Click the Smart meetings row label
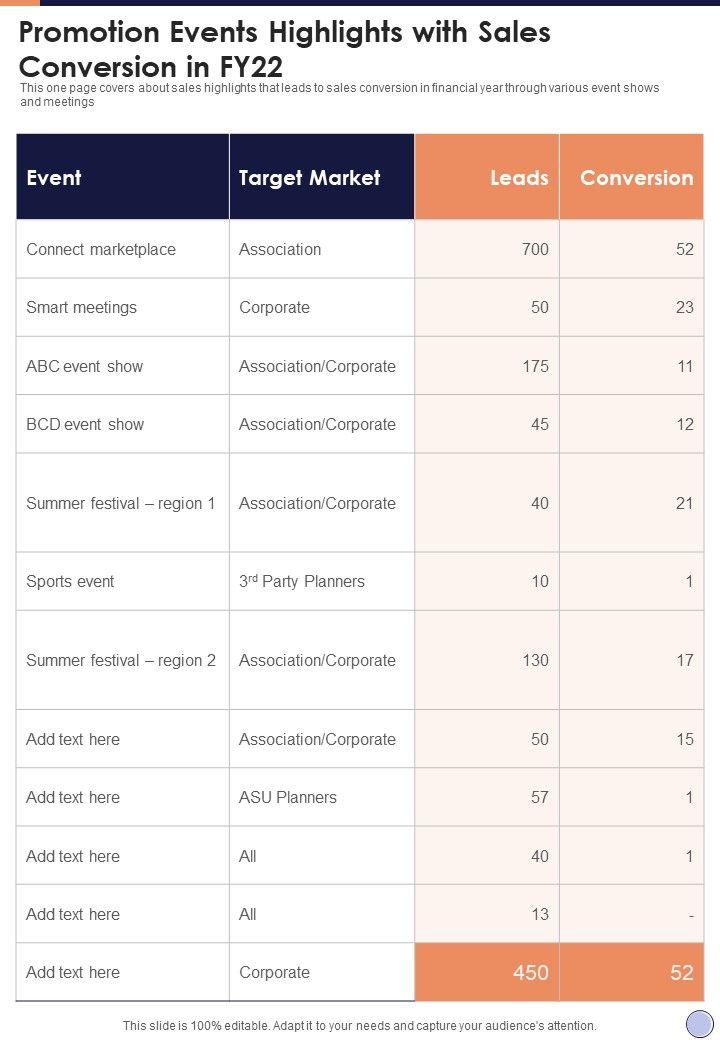The height and width of the screenshot is (1040, 720). pyautogui.click(x=82, y=307)
